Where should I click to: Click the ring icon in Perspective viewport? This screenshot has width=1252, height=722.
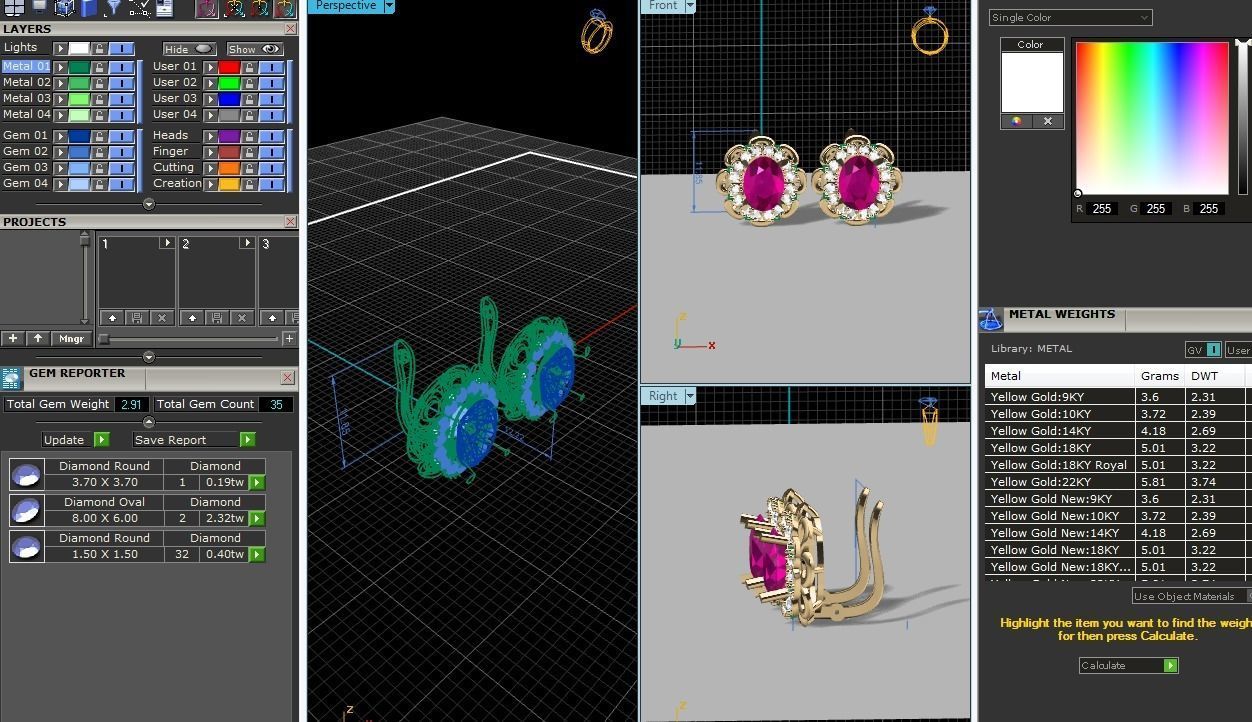coord(596,32)
